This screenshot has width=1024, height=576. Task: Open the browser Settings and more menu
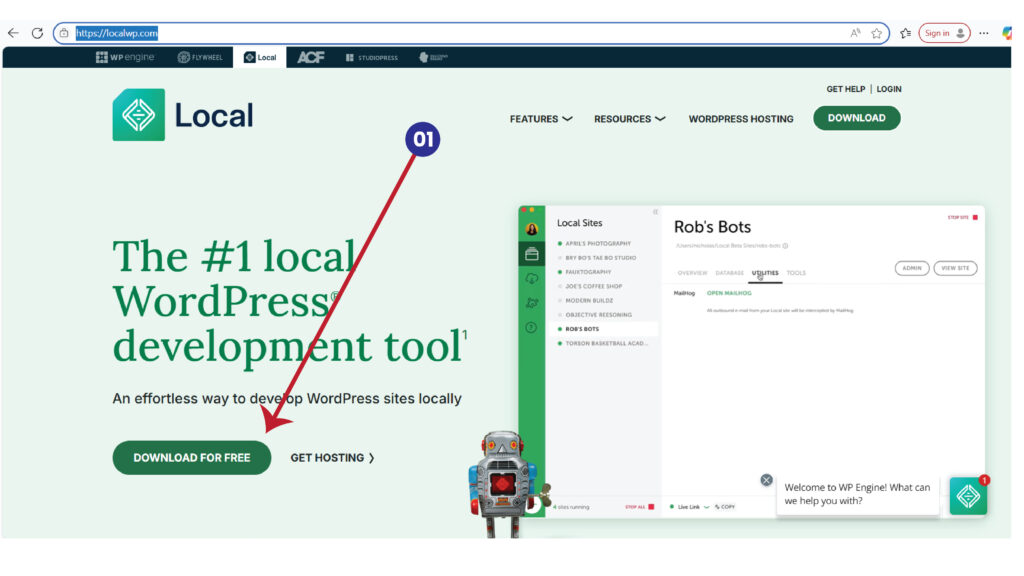984,33
